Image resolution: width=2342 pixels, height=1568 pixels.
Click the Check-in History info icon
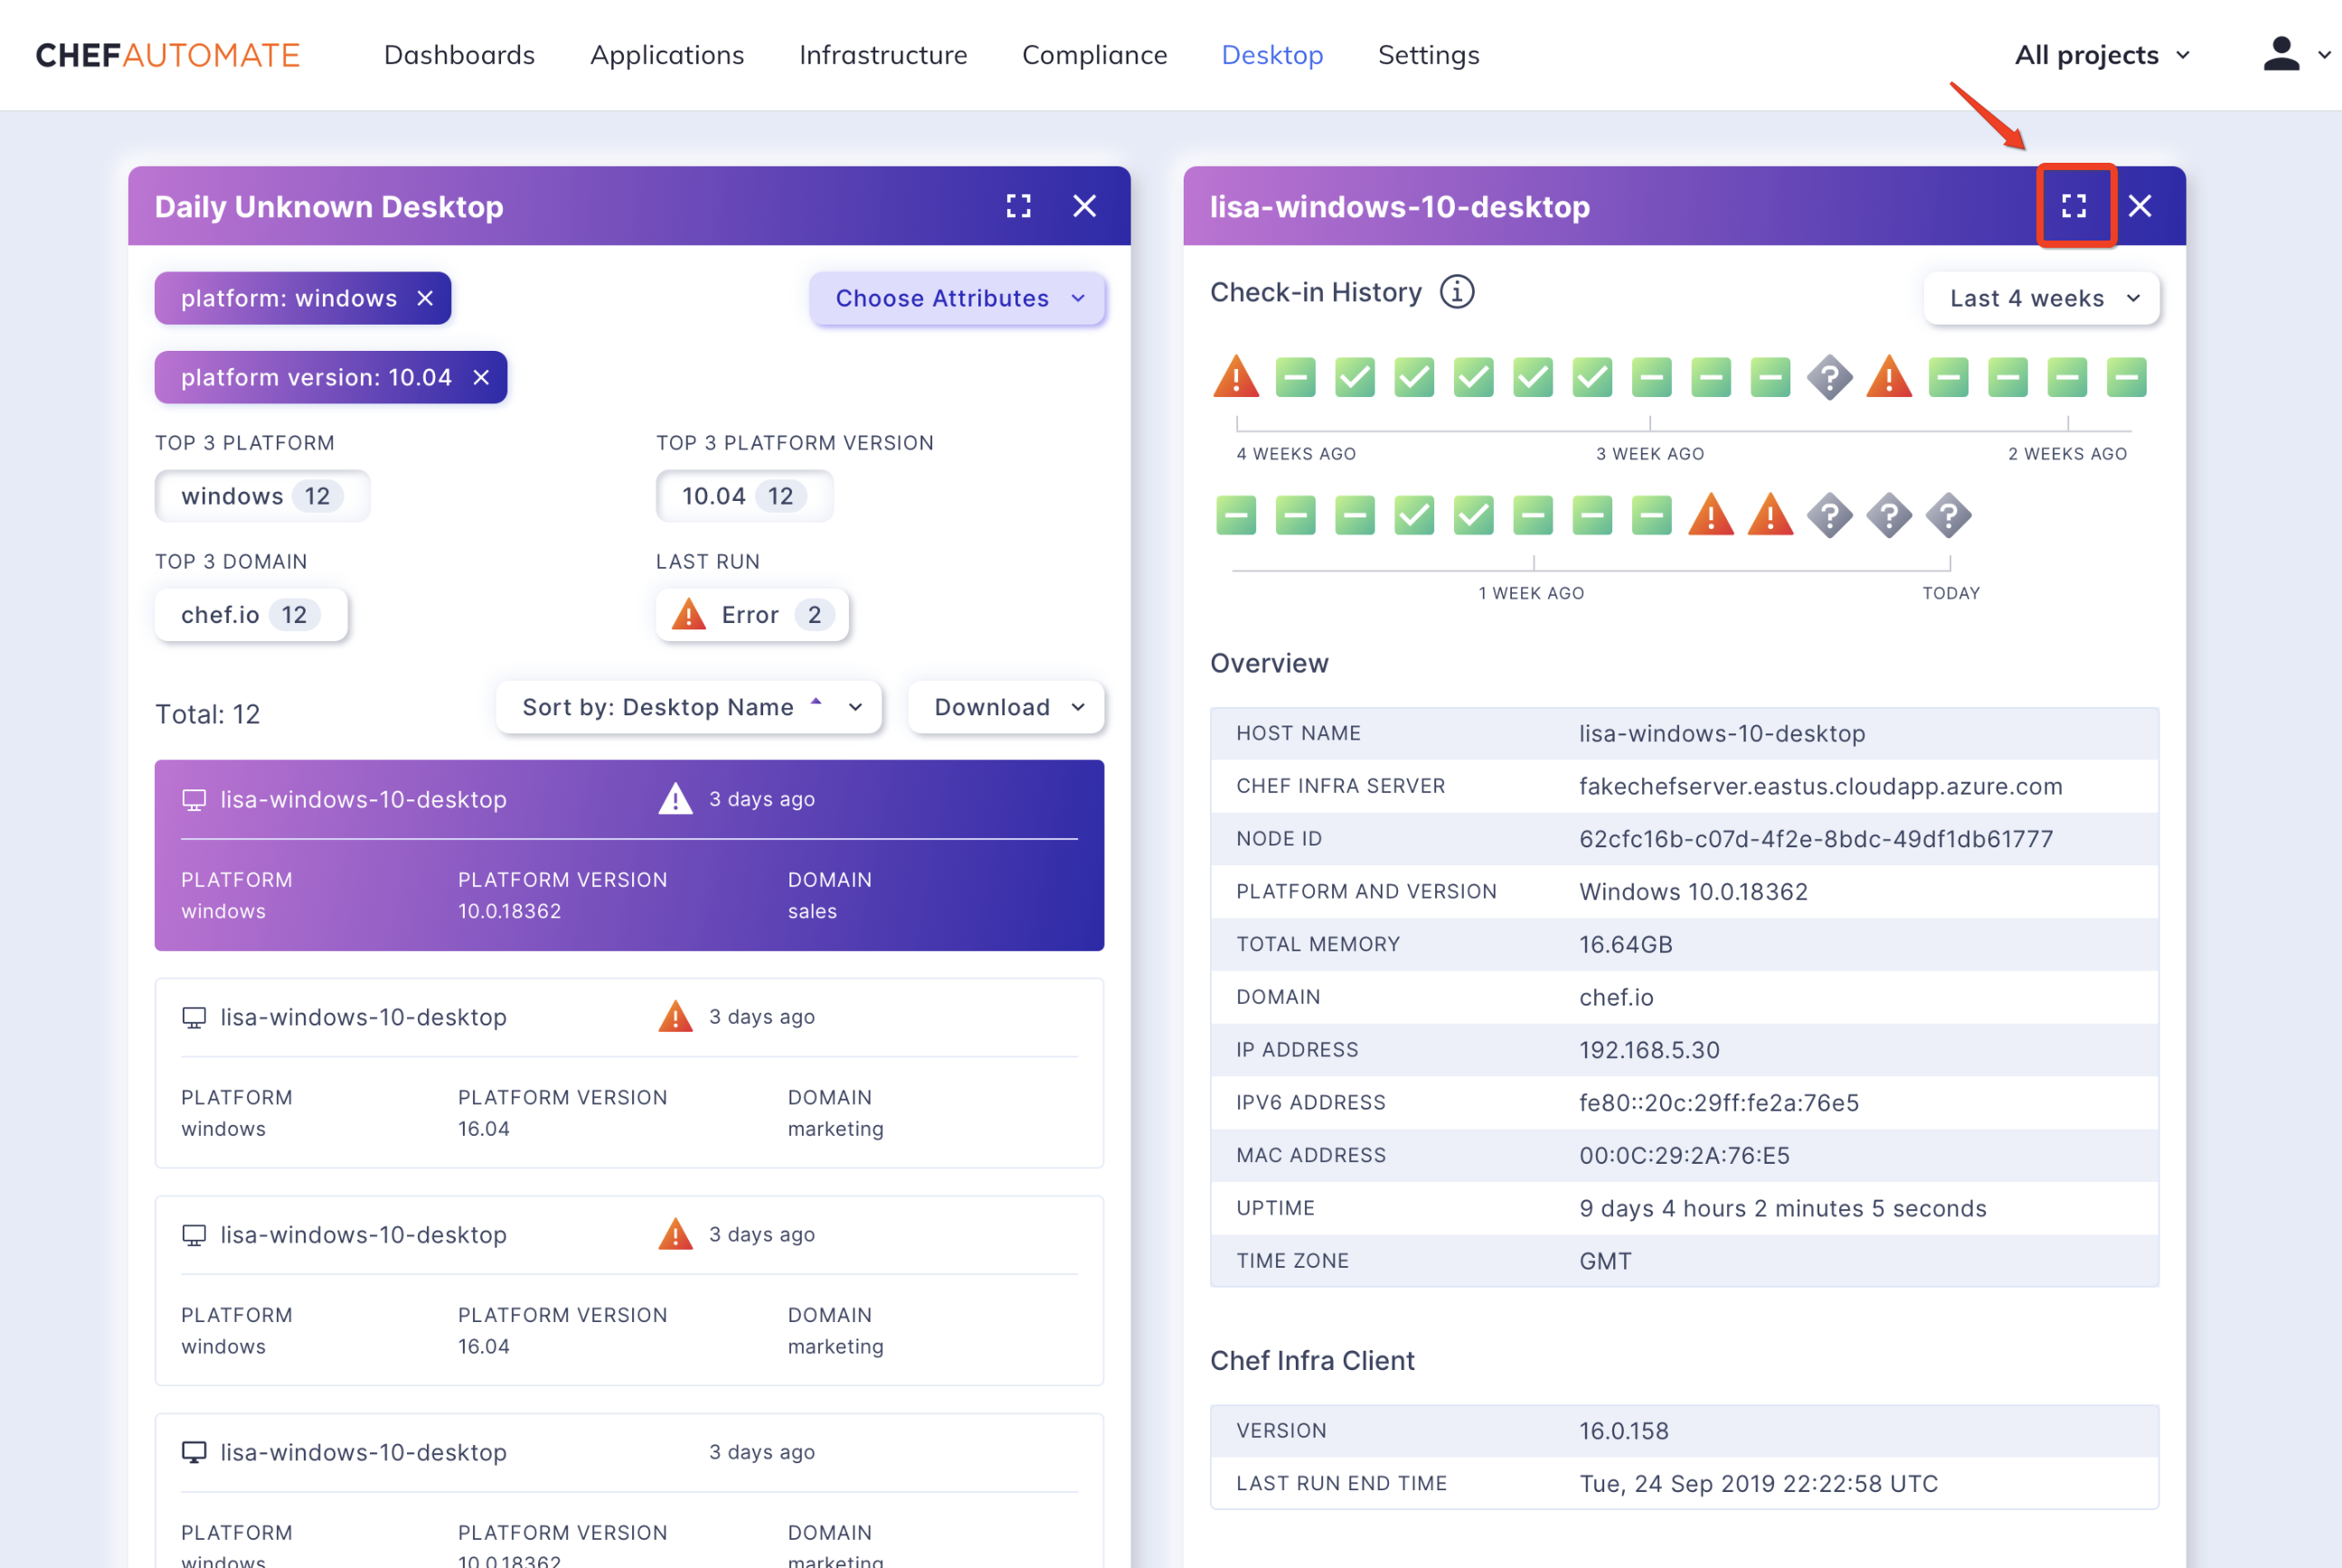click(x=1456, y=292)
